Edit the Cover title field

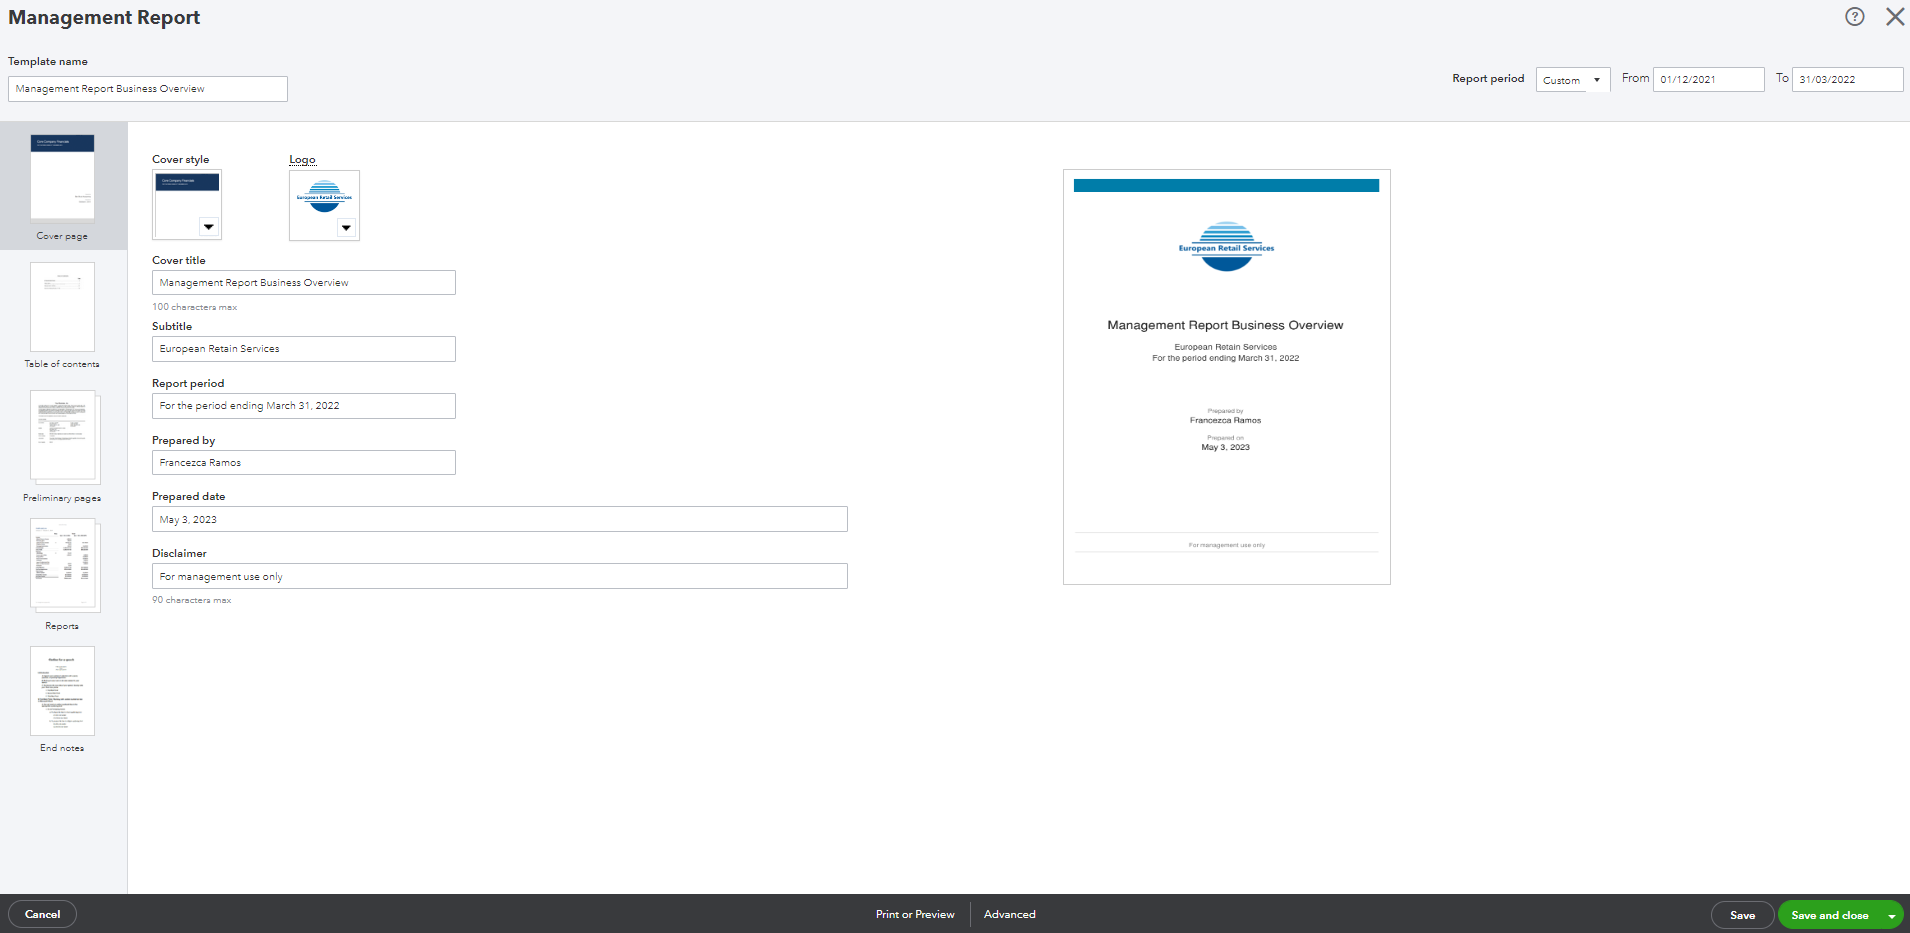click(304, 283)
